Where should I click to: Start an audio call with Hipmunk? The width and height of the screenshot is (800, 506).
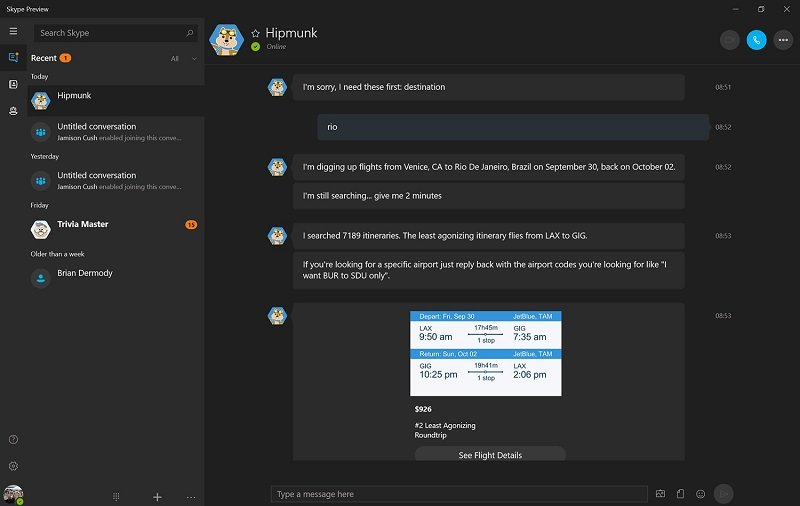[756, 40]
